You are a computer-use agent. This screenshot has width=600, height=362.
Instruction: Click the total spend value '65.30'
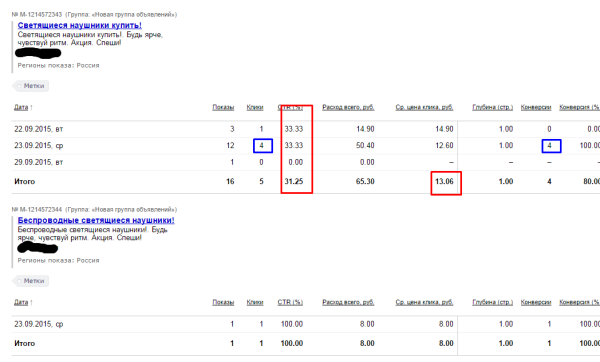[x=365, y=181]
